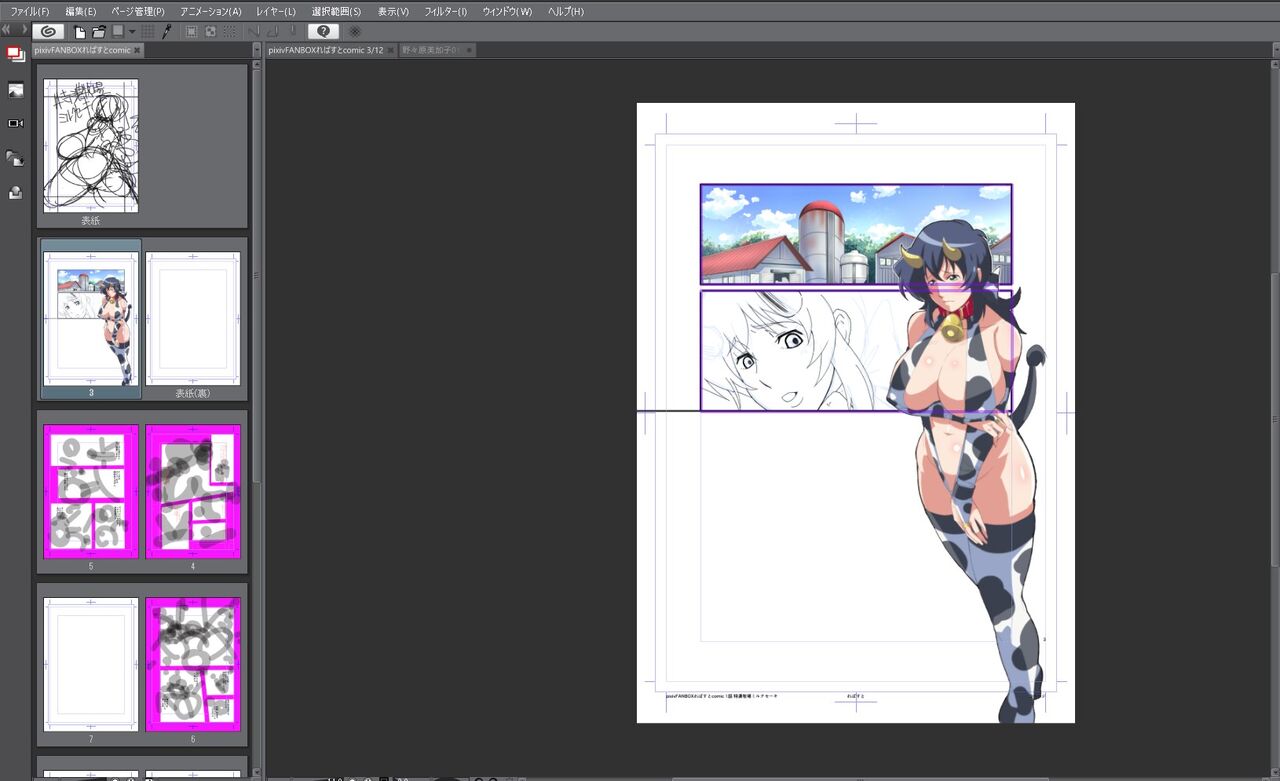Collapse the left palette dock with double arrows

coord(8,30)
